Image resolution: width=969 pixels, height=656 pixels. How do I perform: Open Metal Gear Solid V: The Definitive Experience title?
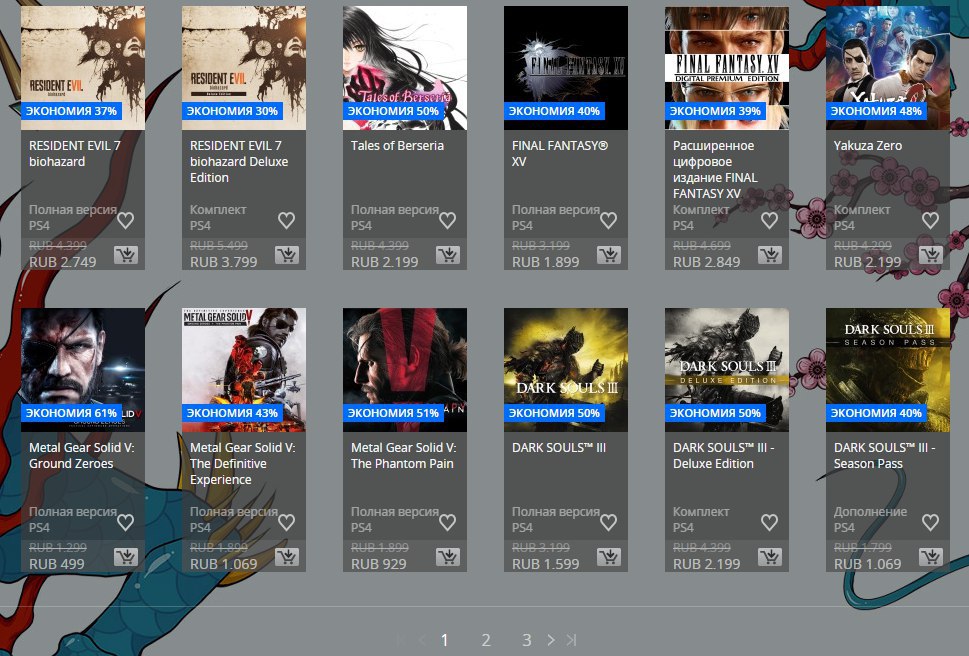coord(243,464)
